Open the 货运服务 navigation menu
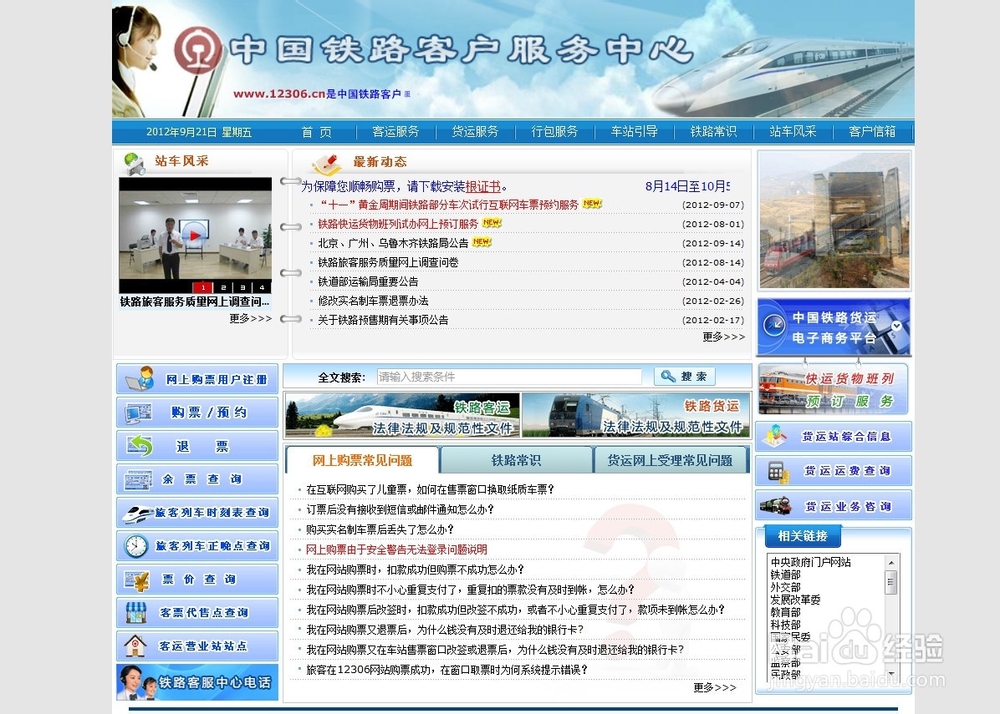Viewport: 1000px width, 714px height. [x=474, y=130]
